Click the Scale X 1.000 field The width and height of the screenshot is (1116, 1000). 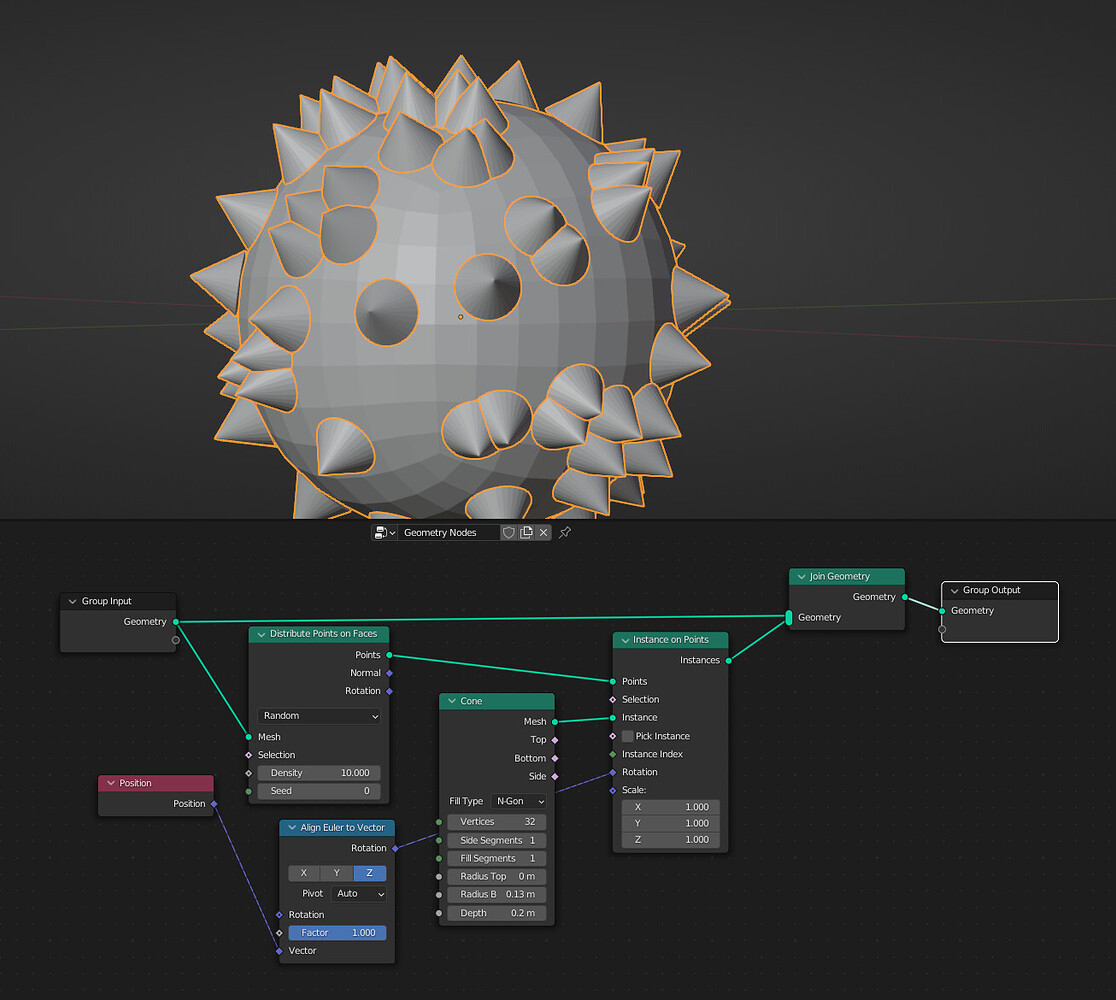pyautogui.click(x=670, y=807)
